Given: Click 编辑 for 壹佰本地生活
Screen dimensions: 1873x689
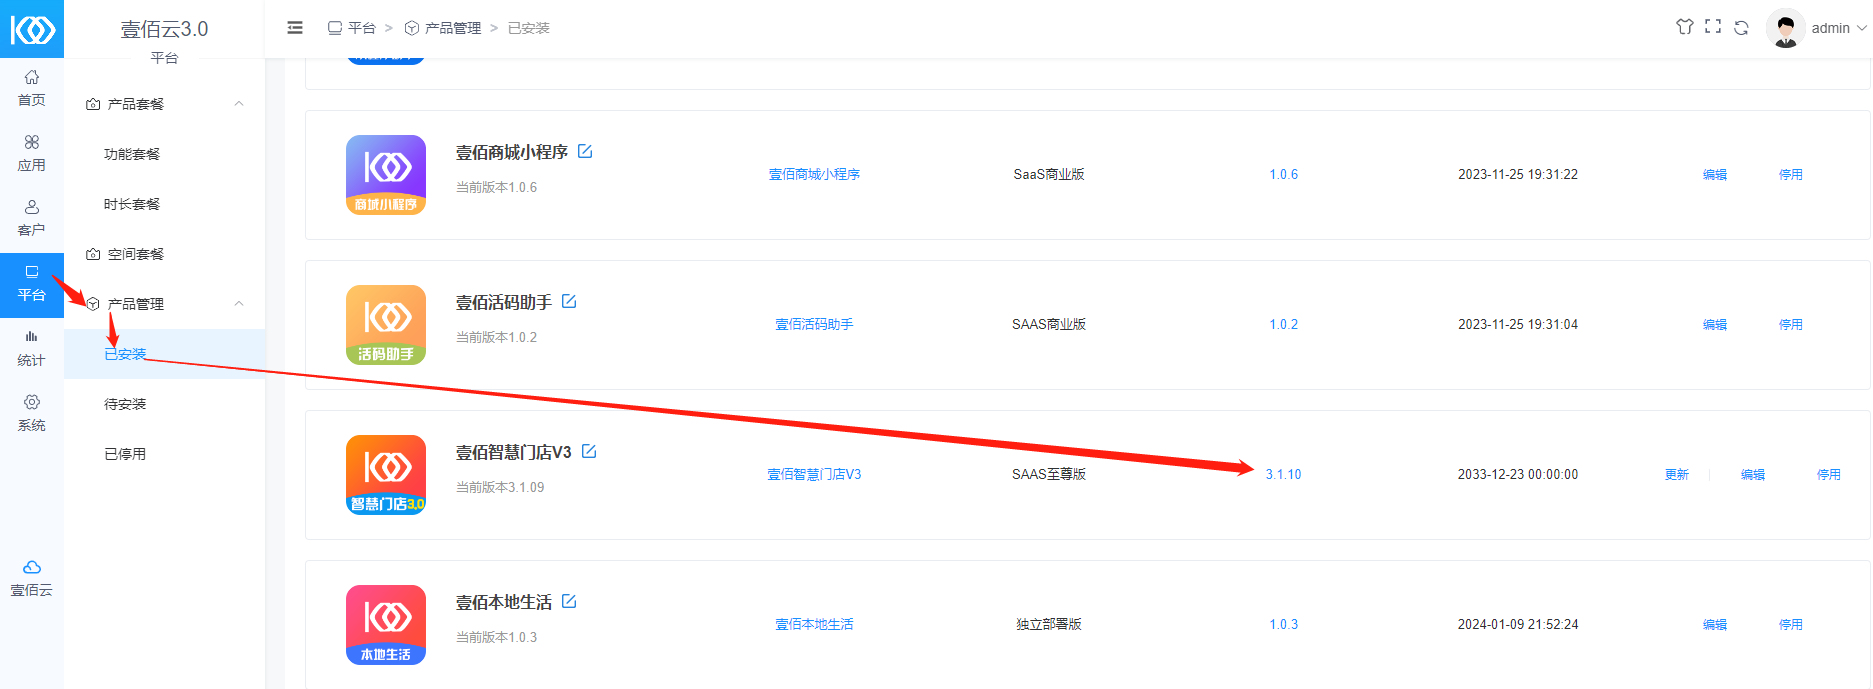Looking at the screenshot, I should 1715,624.
